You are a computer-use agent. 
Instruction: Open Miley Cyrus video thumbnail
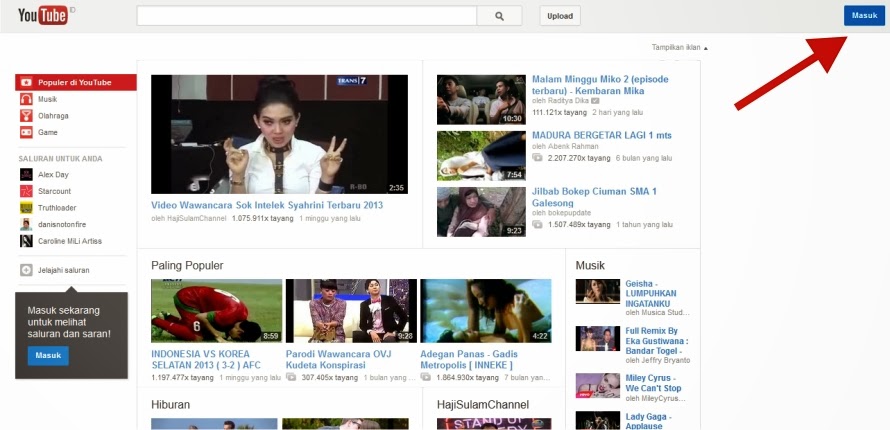pyautogui.click(x=598, y=386)
